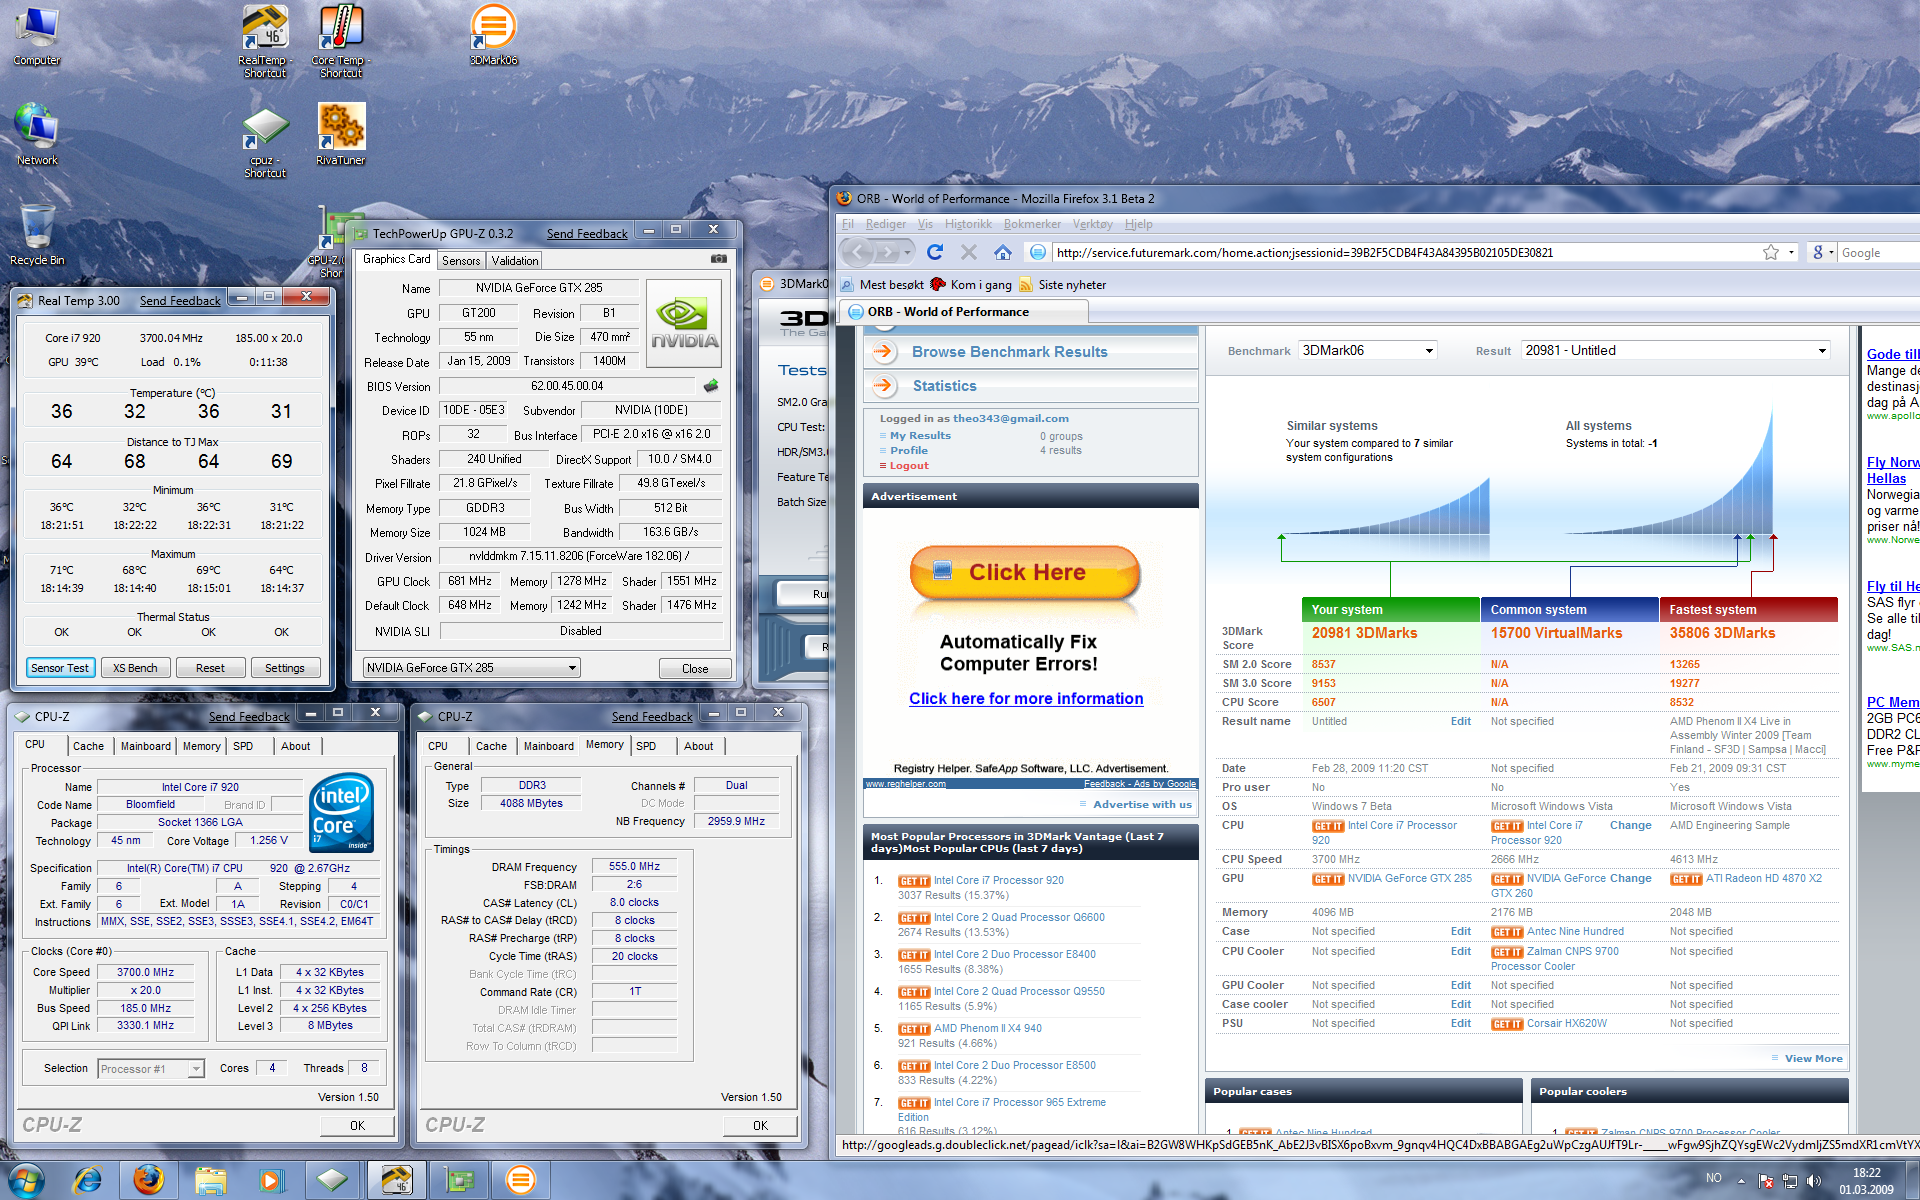Click the GPU-Z BIOS save chip icon
This screenshot has height=1200, width=1920.
point(711,386)
